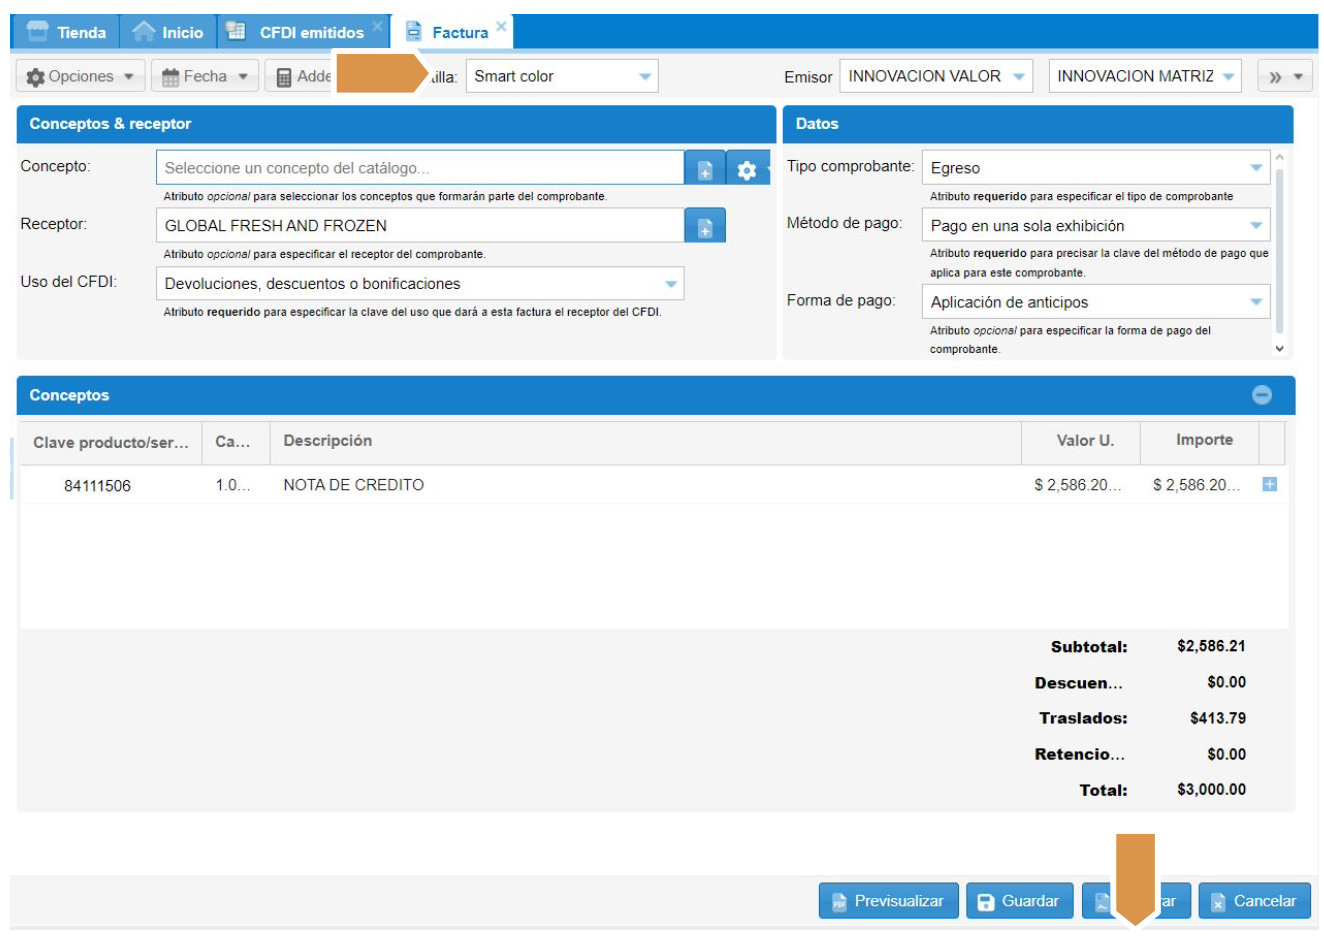Open the Tipo comprobante Egreso dropdown
This screenshot has height=936, width=1324.
1256,168
